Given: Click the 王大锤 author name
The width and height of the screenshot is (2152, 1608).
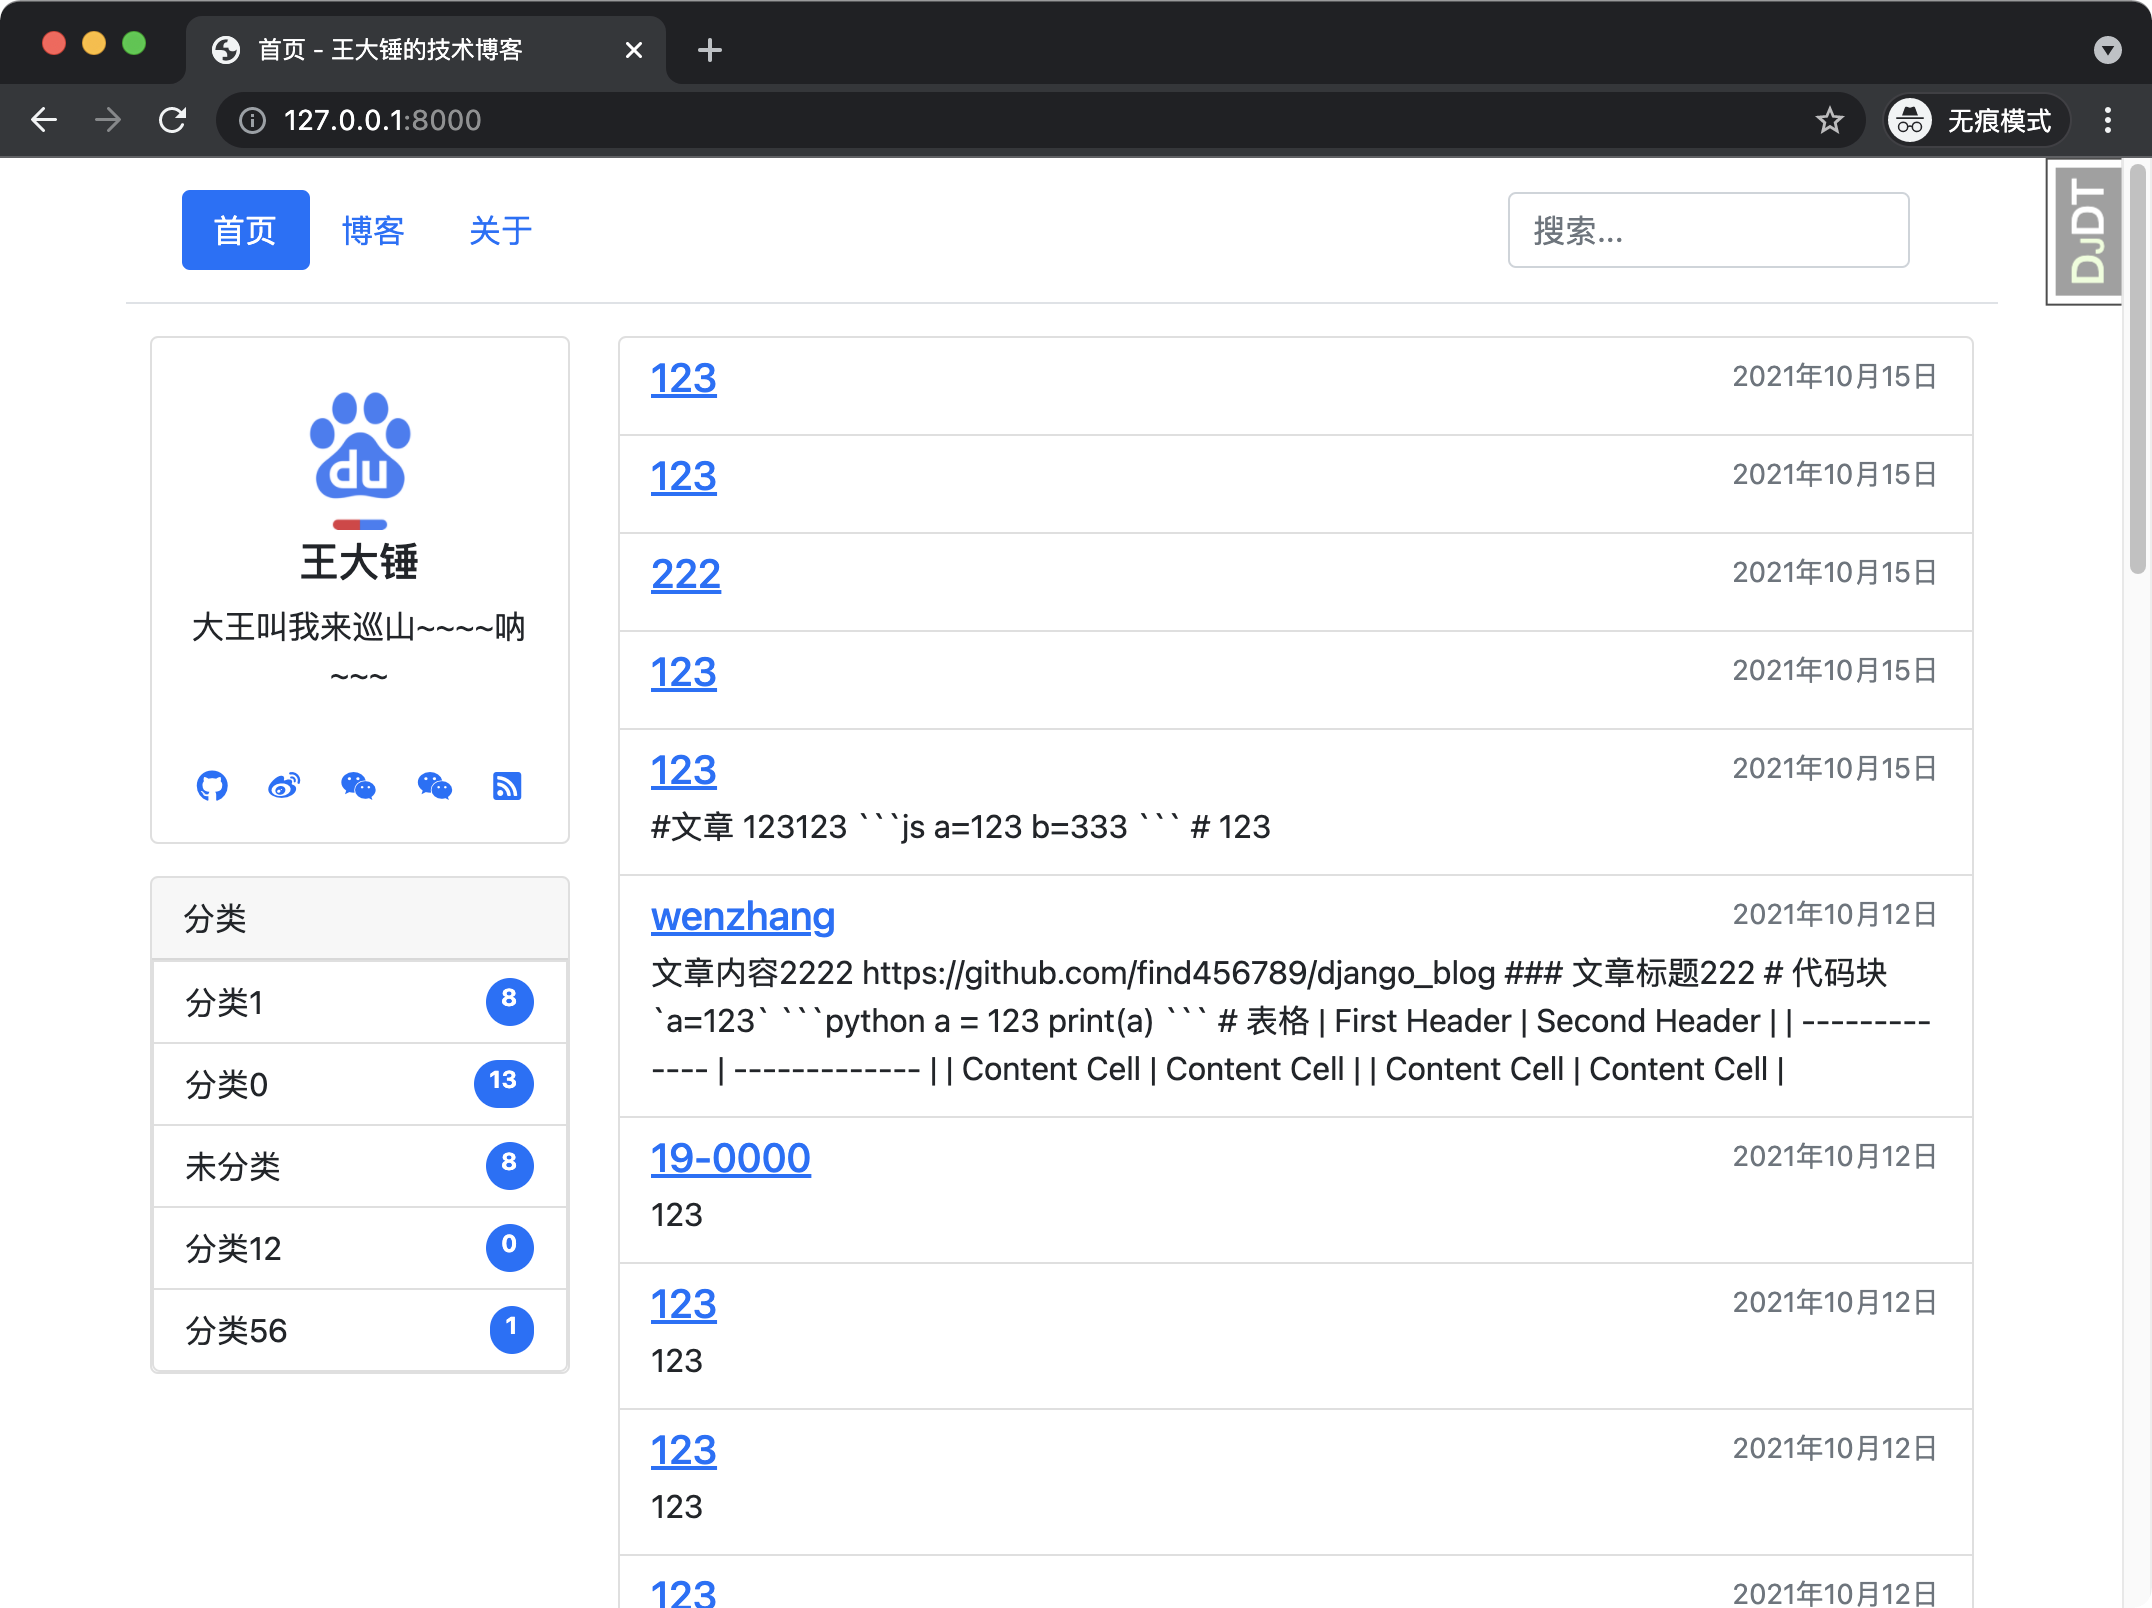Looking at the screenshot, I should 360,562.
